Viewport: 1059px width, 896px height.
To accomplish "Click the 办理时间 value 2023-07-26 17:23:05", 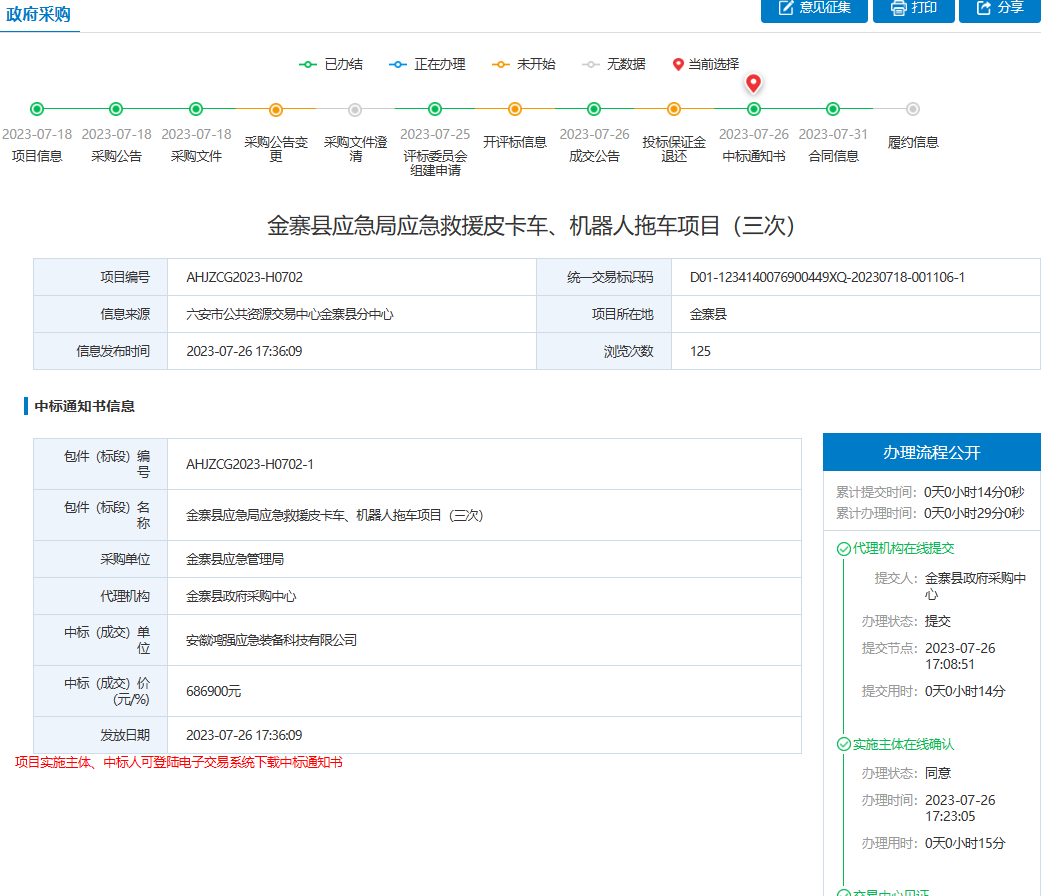I will (960, 808).
